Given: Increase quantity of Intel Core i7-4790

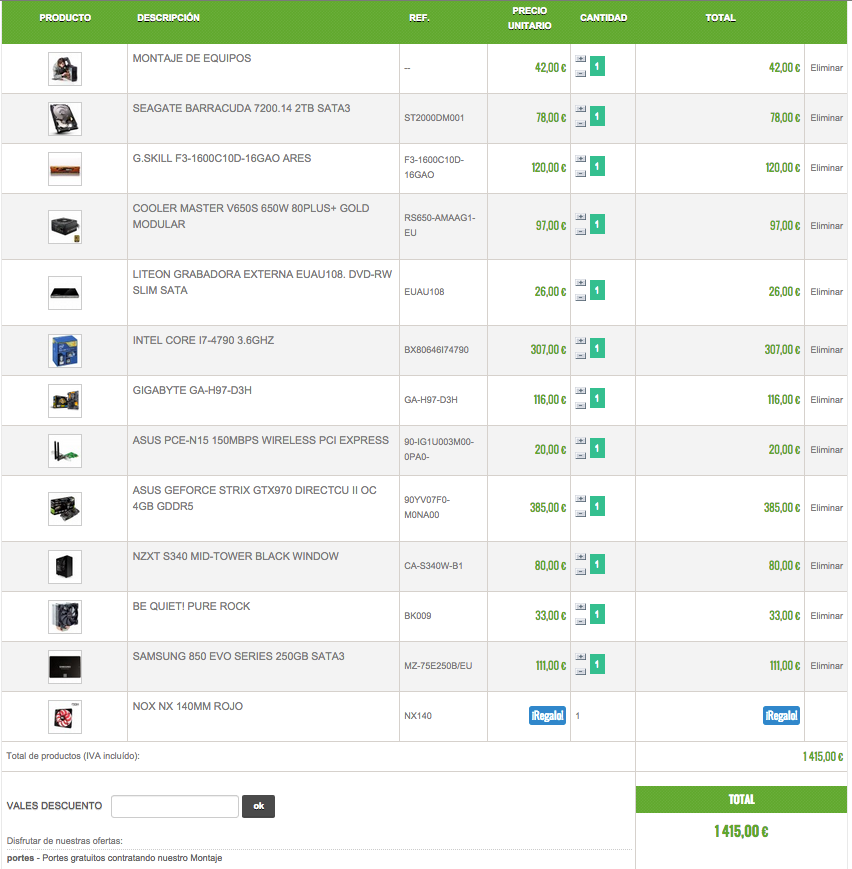Looking at the screenshot, I should (x=580, y=341).
